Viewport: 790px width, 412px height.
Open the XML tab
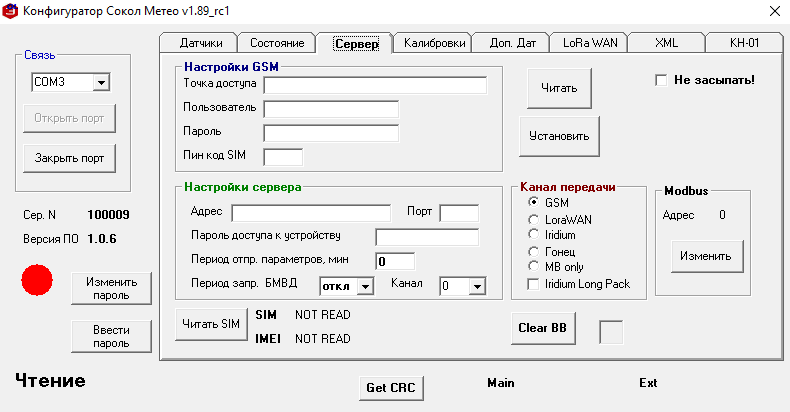tap(667, 43)
